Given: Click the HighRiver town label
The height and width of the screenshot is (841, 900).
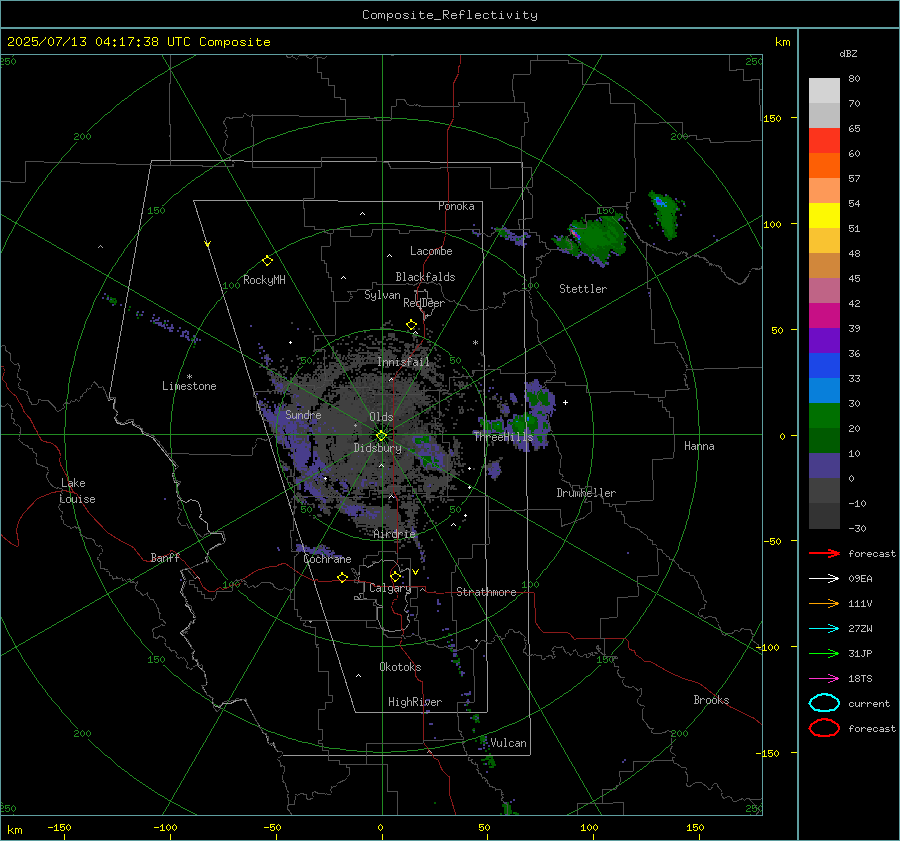Looking at the screenshot, I should tap(415, 702).
